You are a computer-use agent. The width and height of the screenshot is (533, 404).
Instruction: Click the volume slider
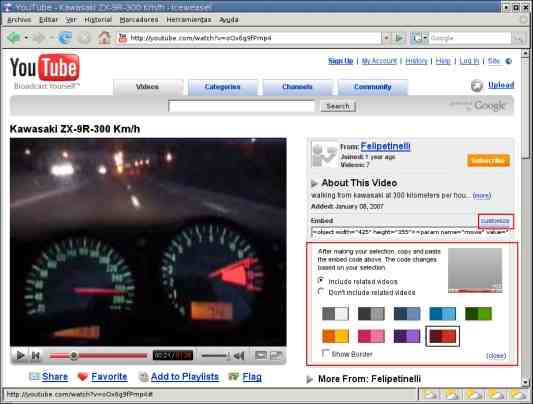coord(216,356)
